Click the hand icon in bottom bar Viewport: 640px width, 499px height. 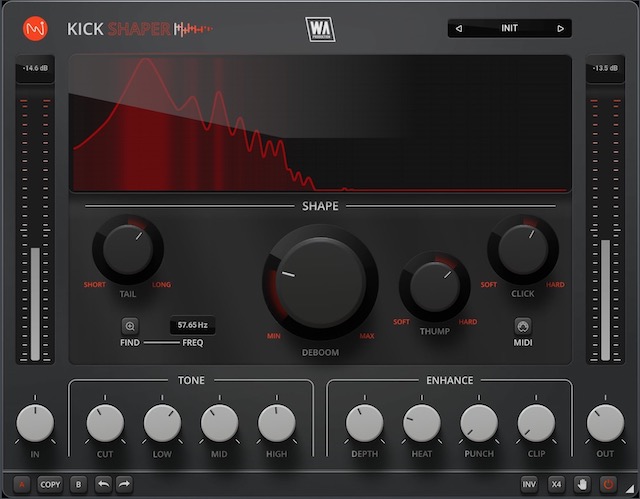click(x=583, y=484)
